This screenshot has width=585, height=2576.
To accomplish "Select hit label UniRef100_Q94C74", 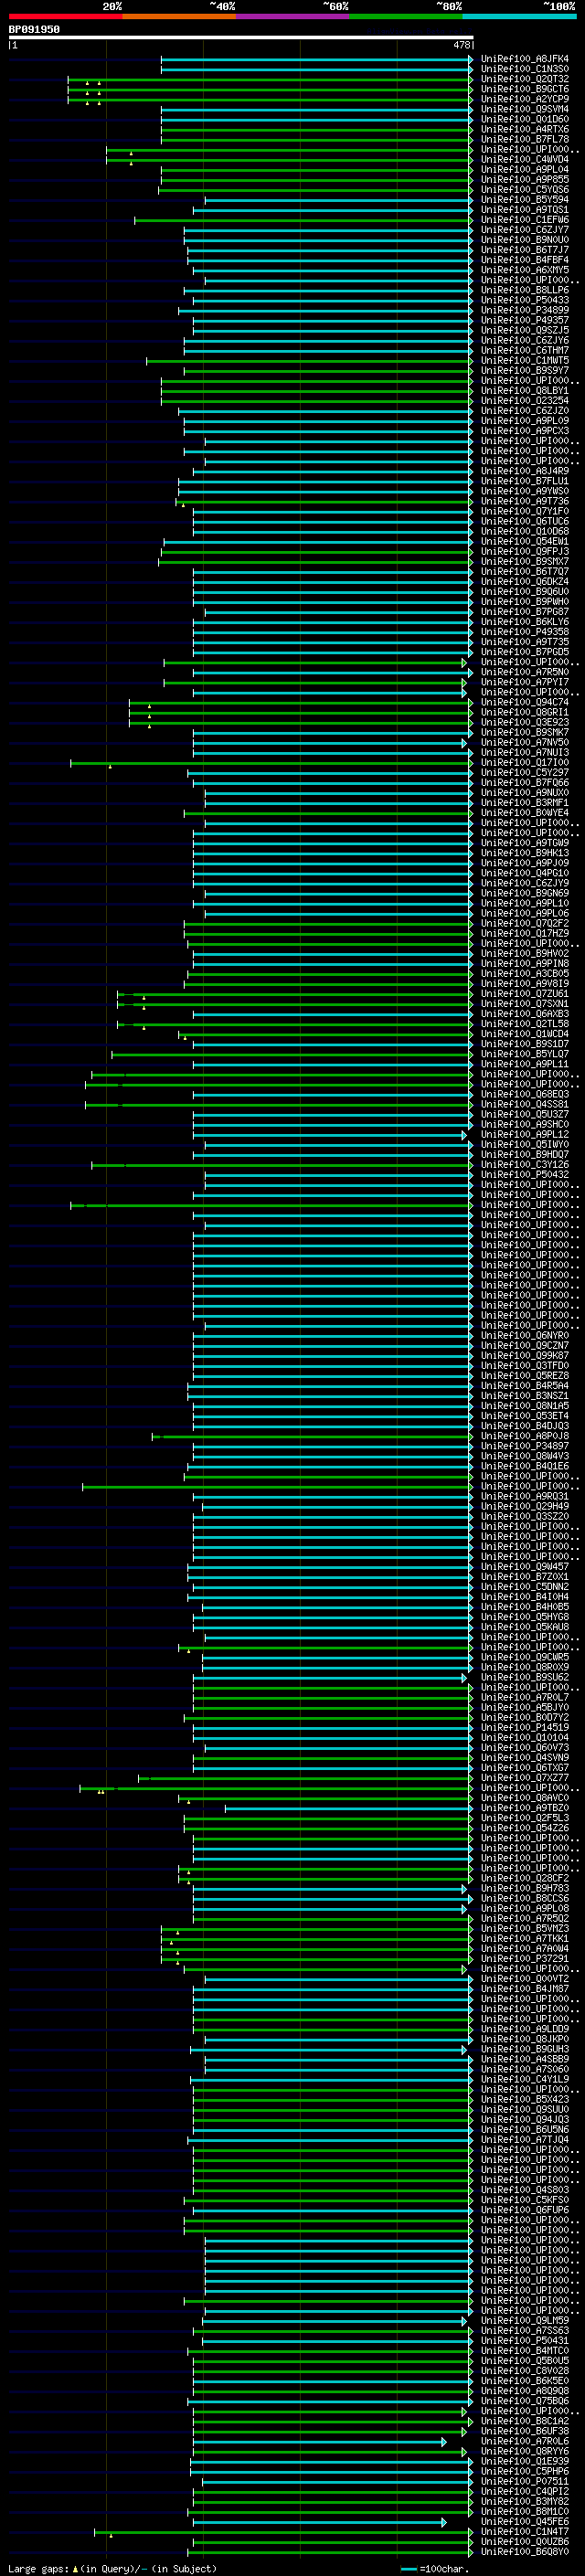I will (x=525, y=702).
